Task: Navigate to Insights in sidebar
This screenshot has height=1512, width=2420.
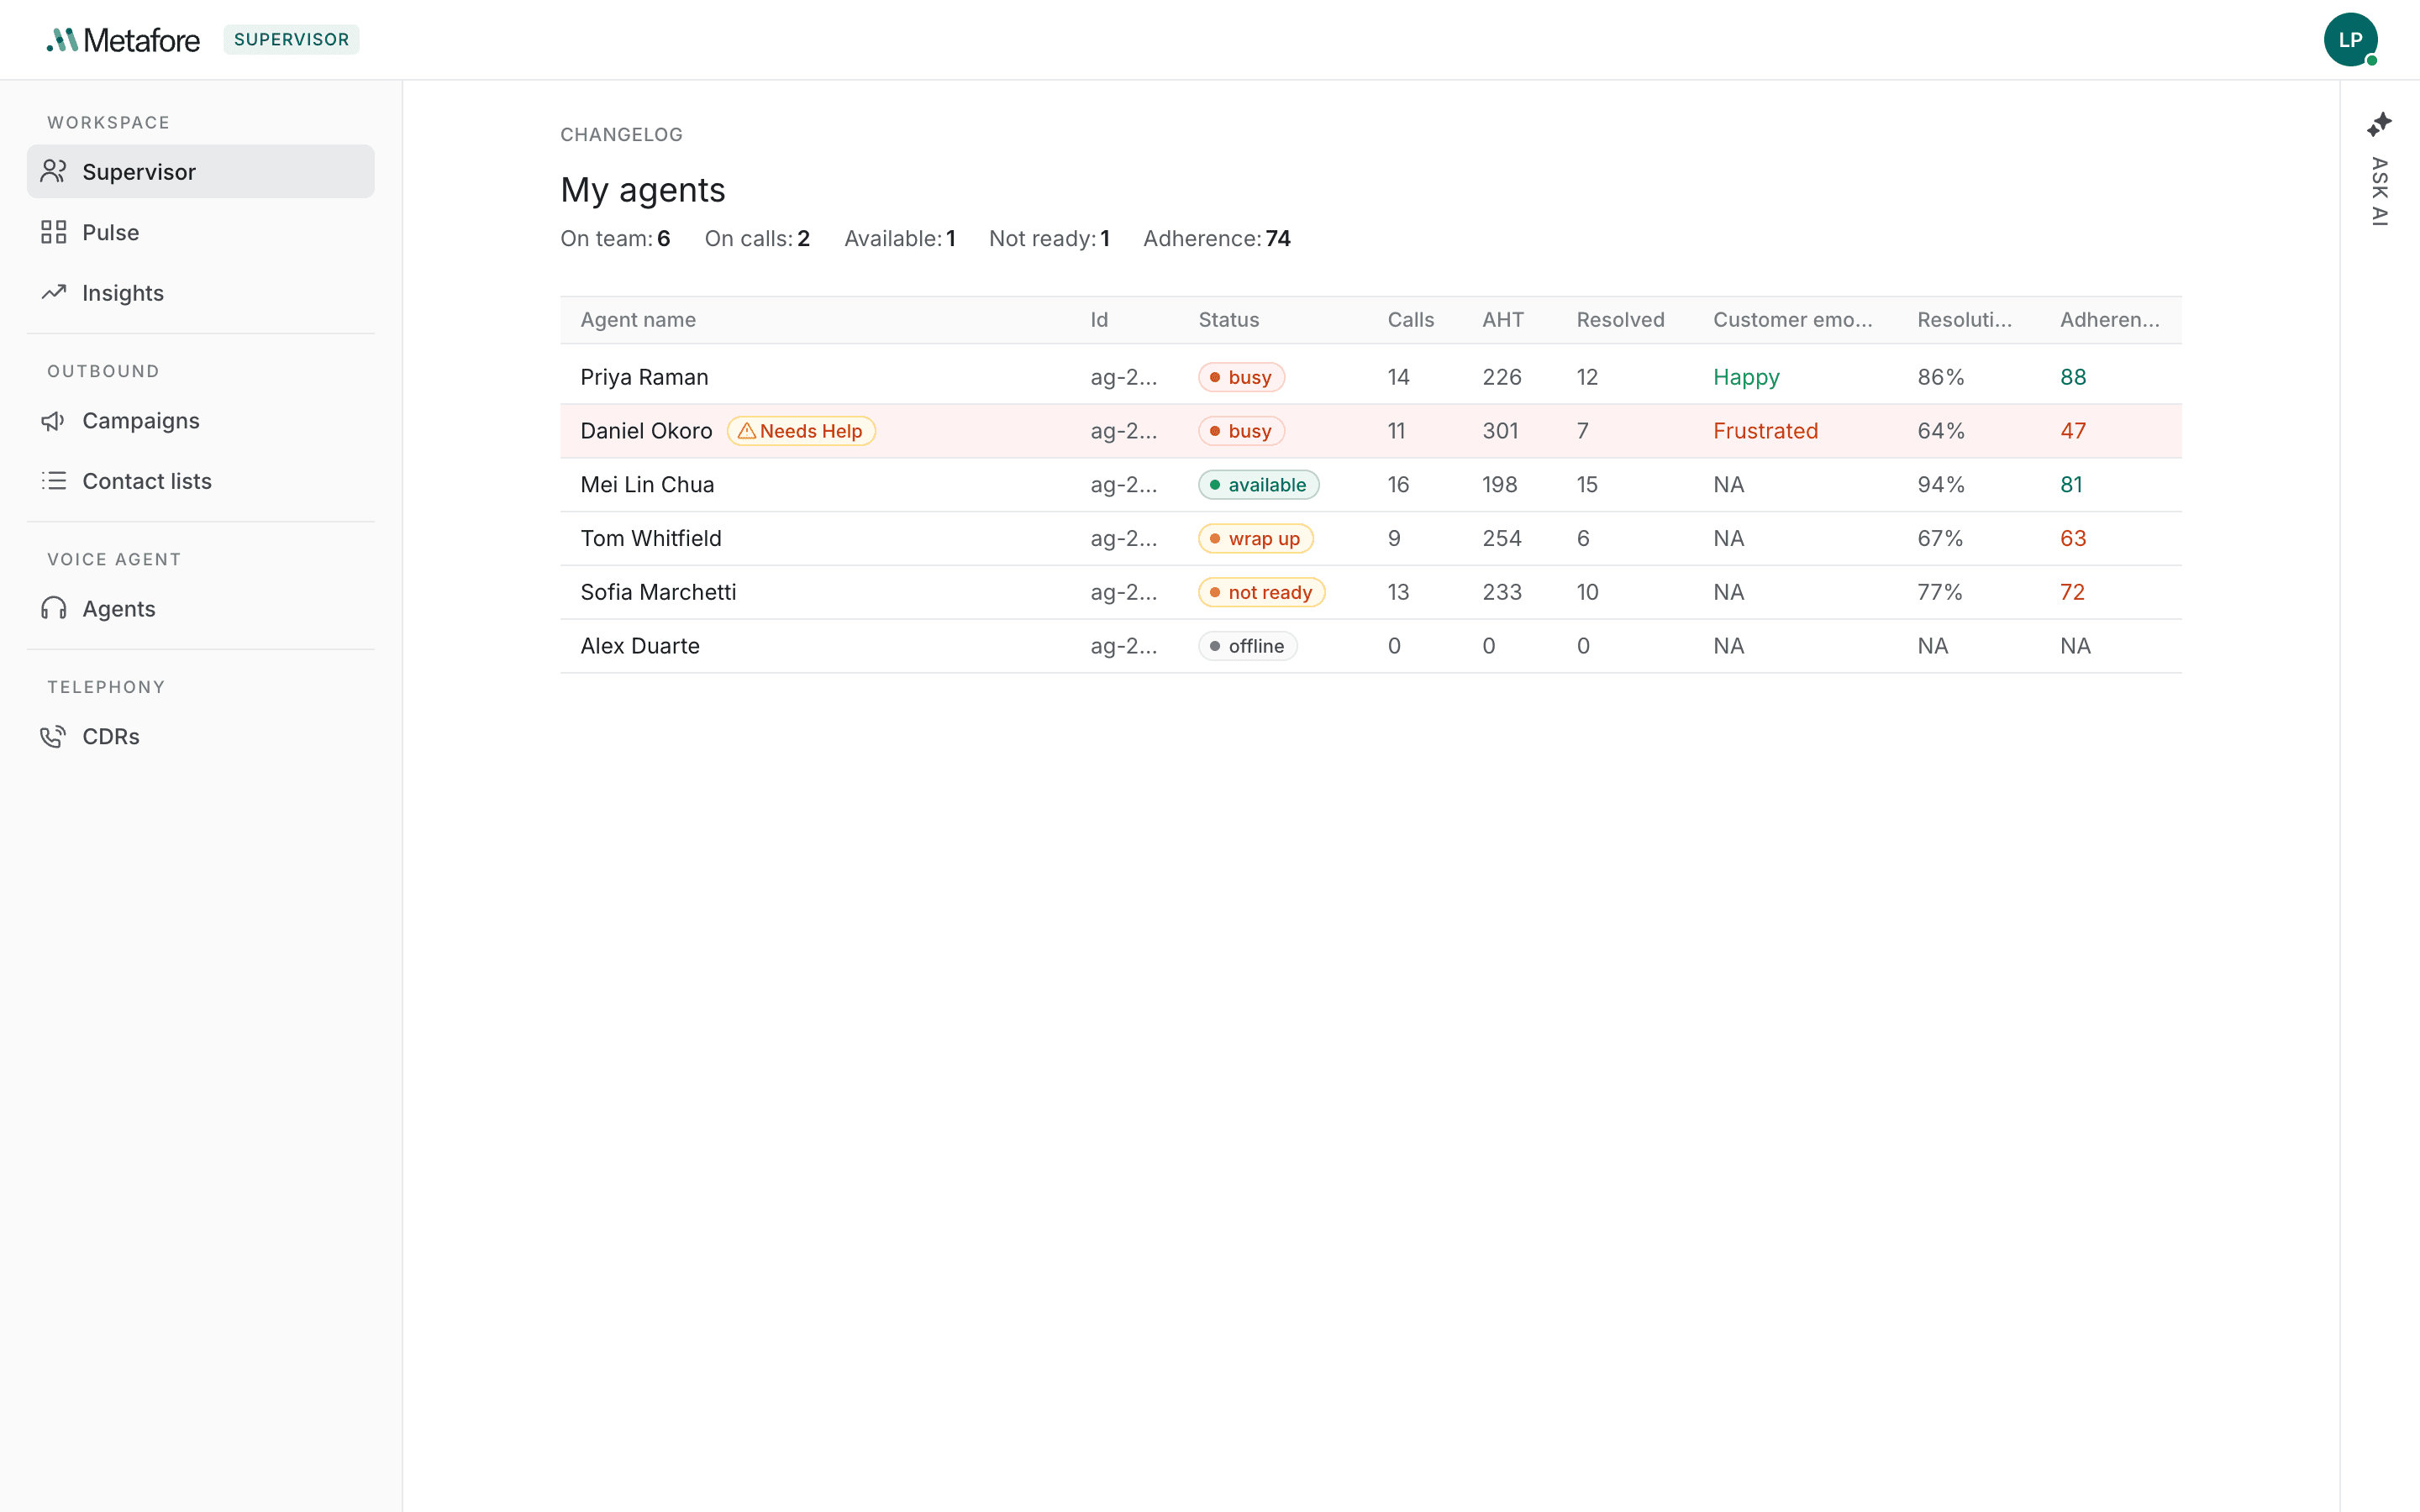Action: coord(201,293)
